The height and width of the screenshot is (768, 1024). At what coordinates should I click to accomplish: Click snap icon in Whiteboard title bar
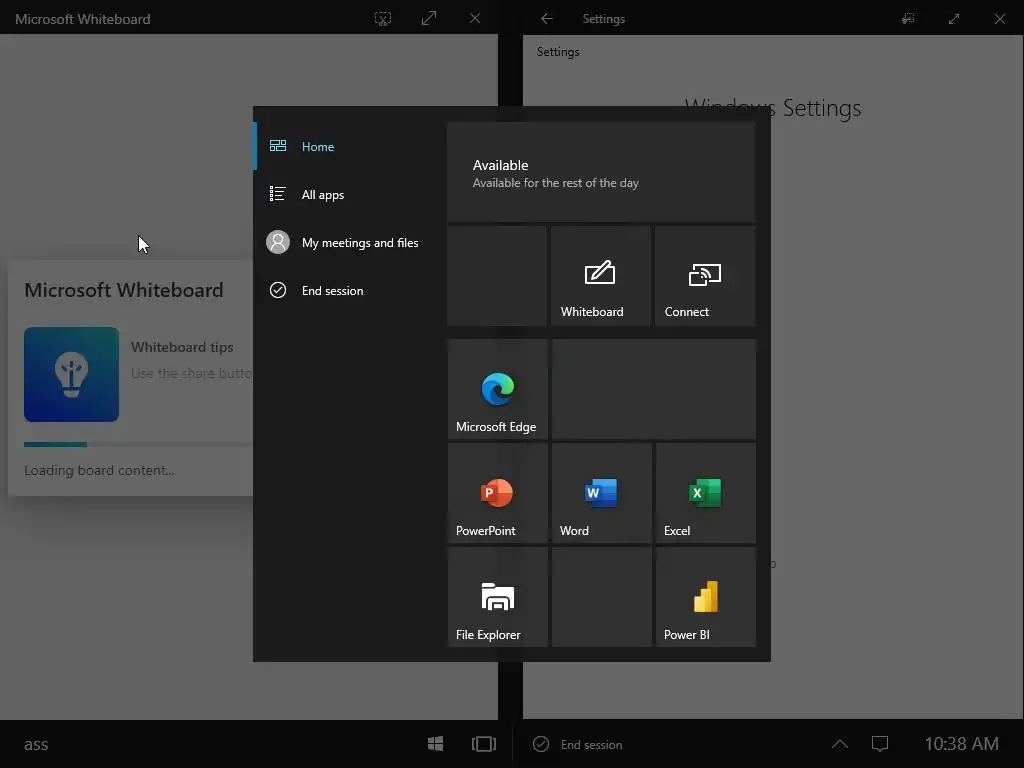(383, 19)
